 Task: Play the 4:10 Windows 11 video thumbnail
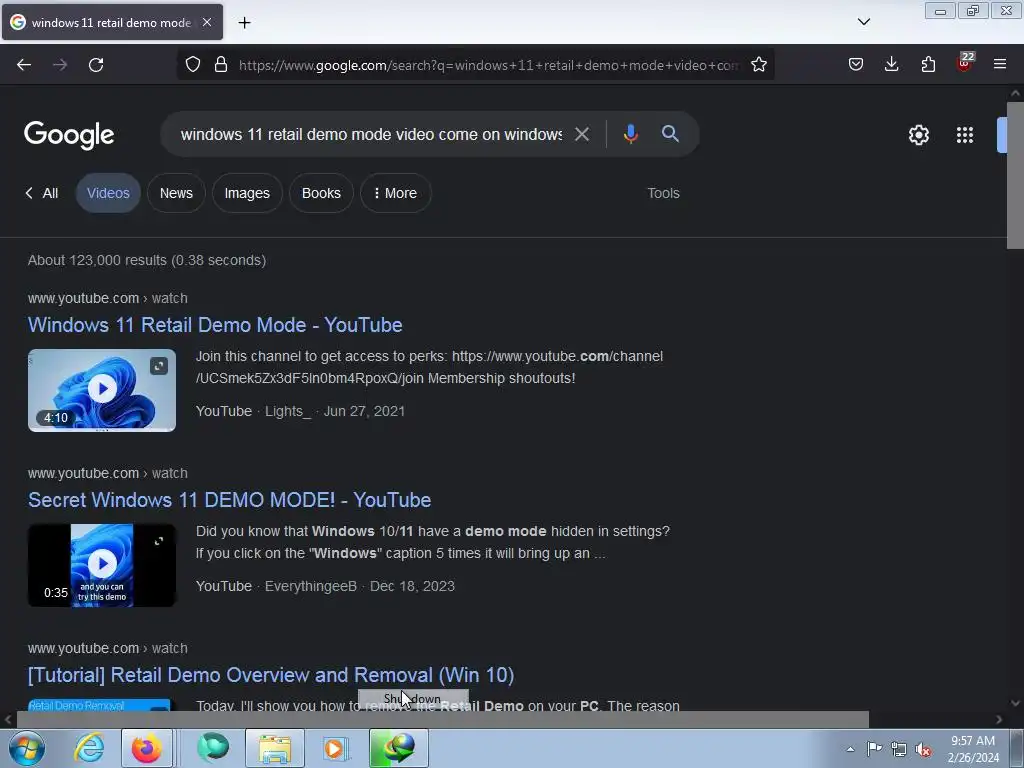point(102,390)
